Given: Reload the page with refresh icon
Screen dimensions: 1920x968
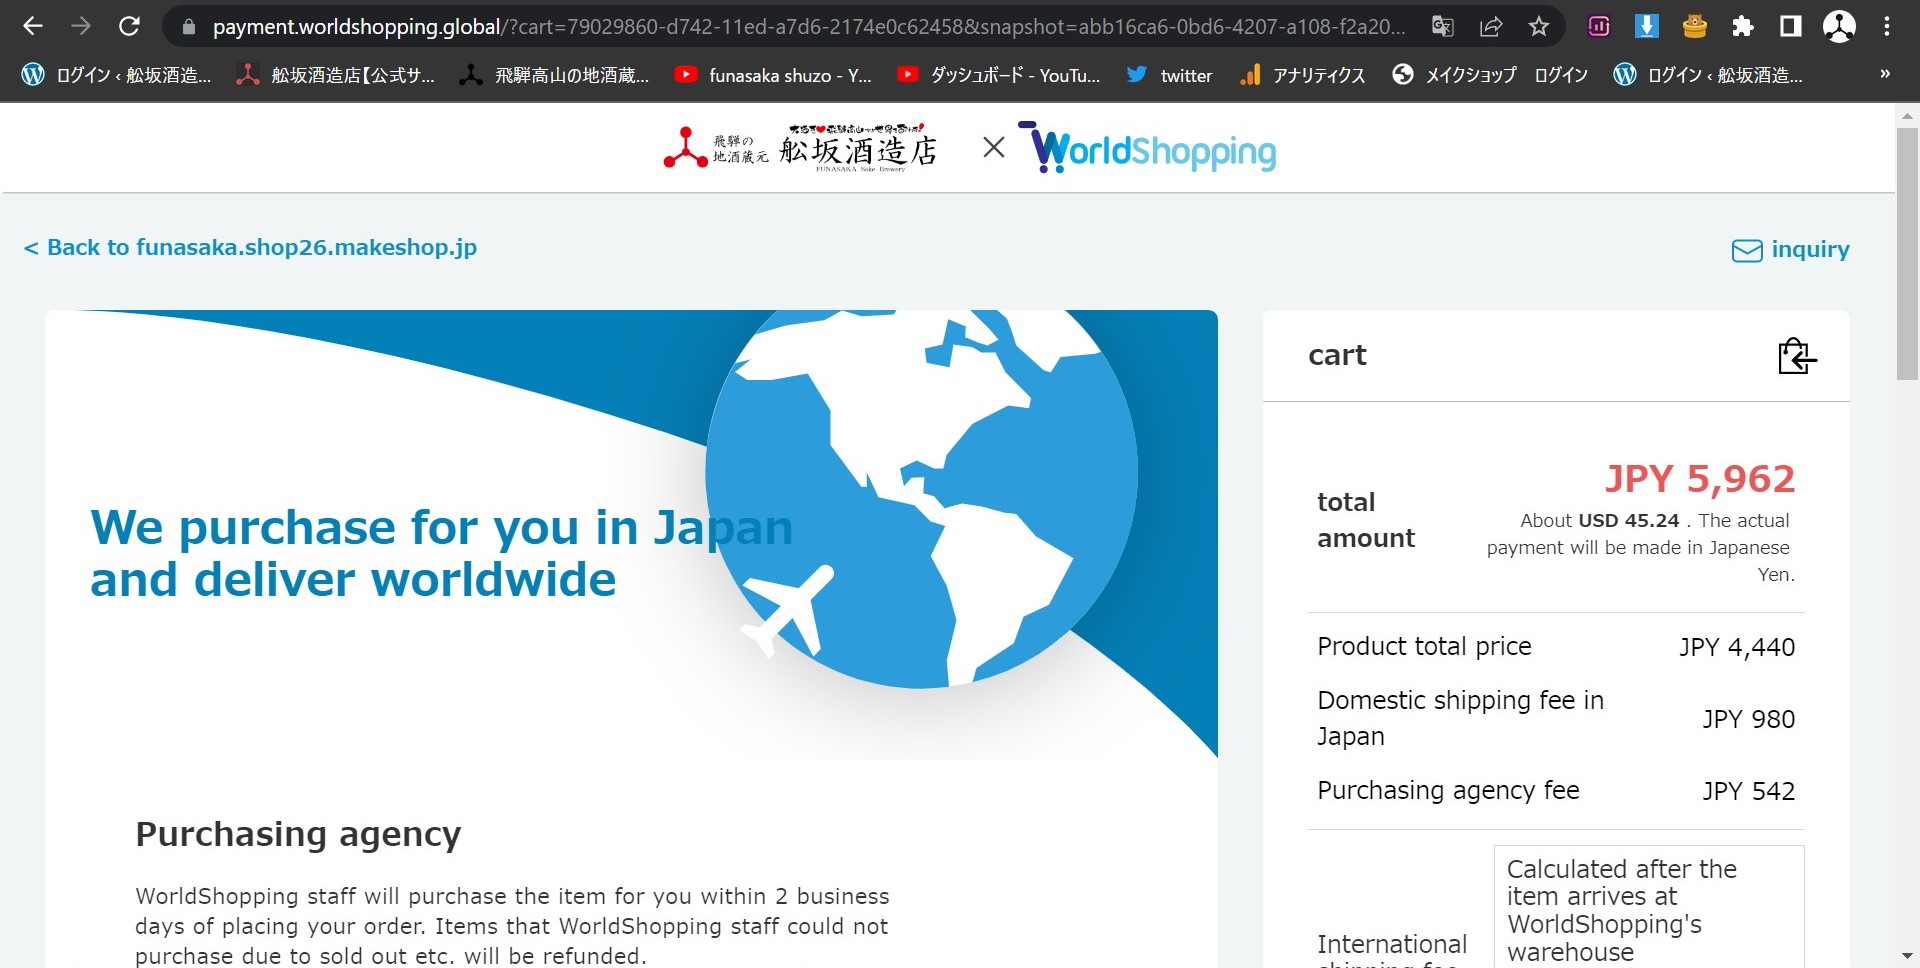Looking at the screenshot, I should pos(129,26).
